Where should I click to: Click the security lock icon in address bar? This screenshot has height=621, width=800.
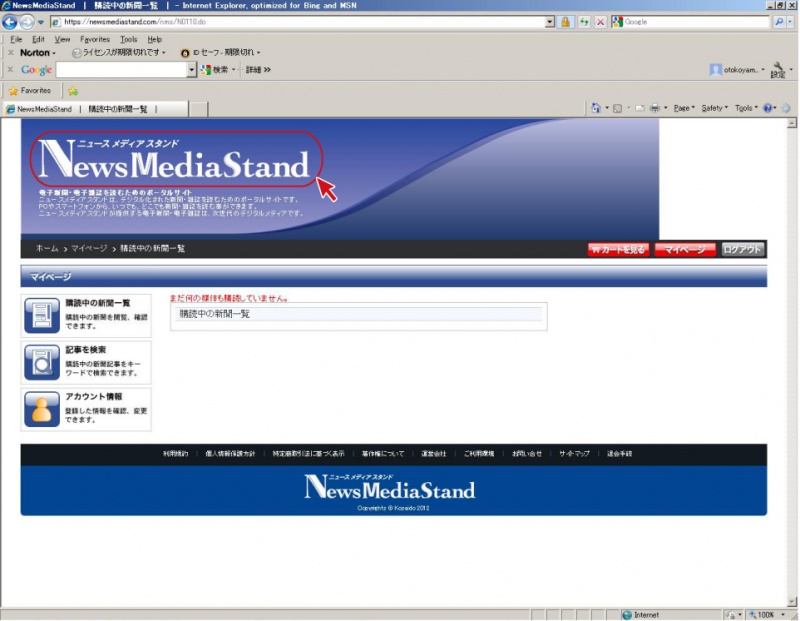tap(565, 22)
